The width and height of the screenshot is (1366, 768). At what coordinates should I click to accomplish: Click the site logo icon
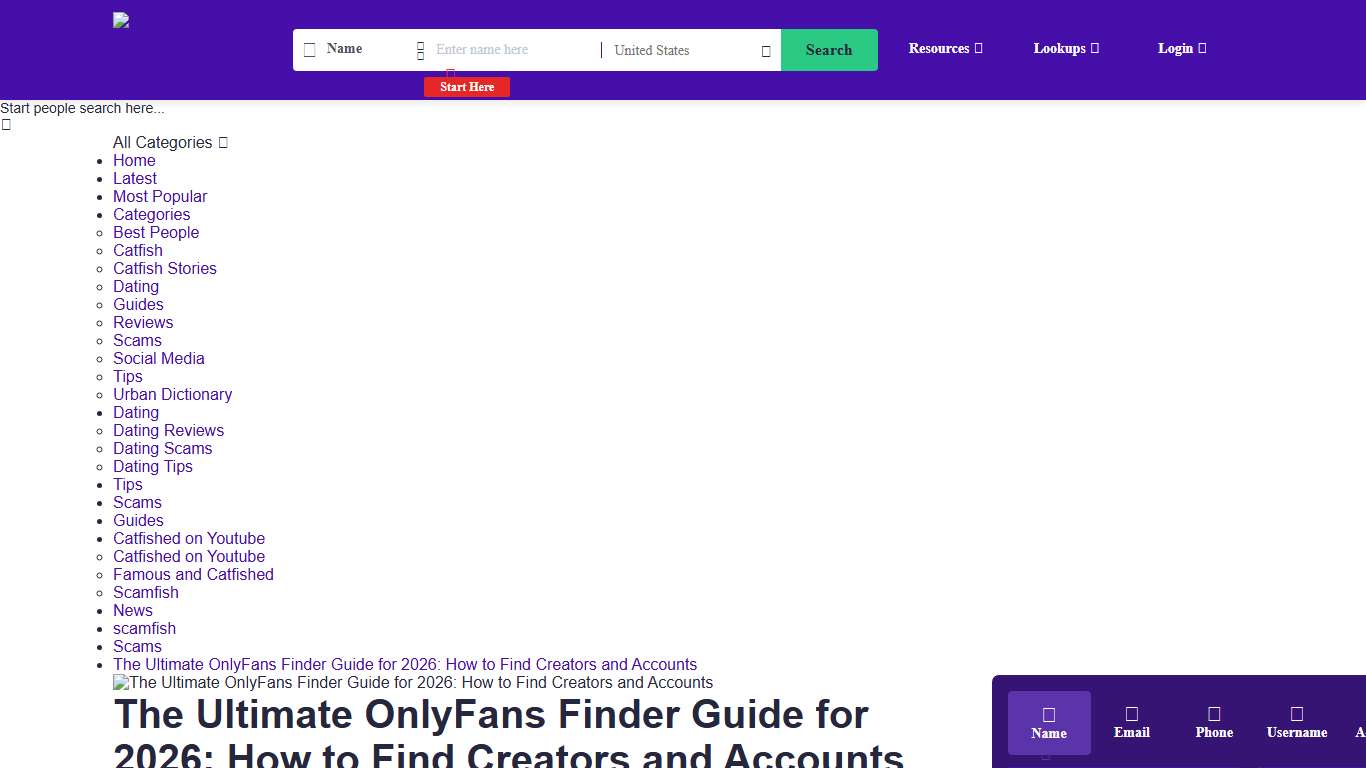(x=121, y=20)
